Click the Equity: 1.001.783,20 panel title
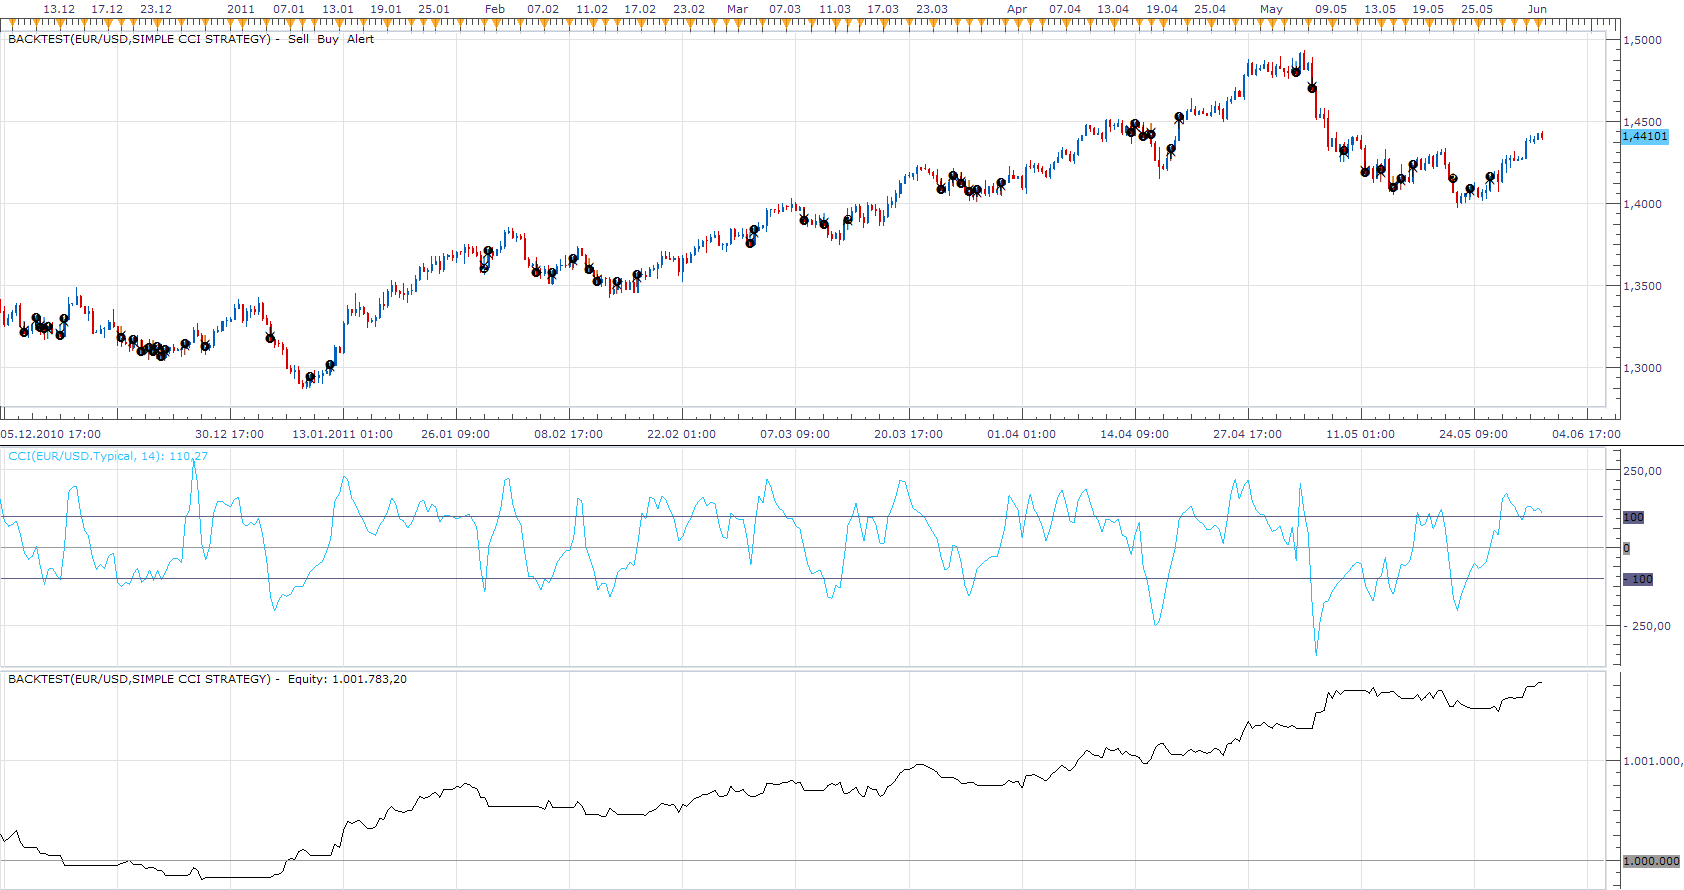 [347, 679]
